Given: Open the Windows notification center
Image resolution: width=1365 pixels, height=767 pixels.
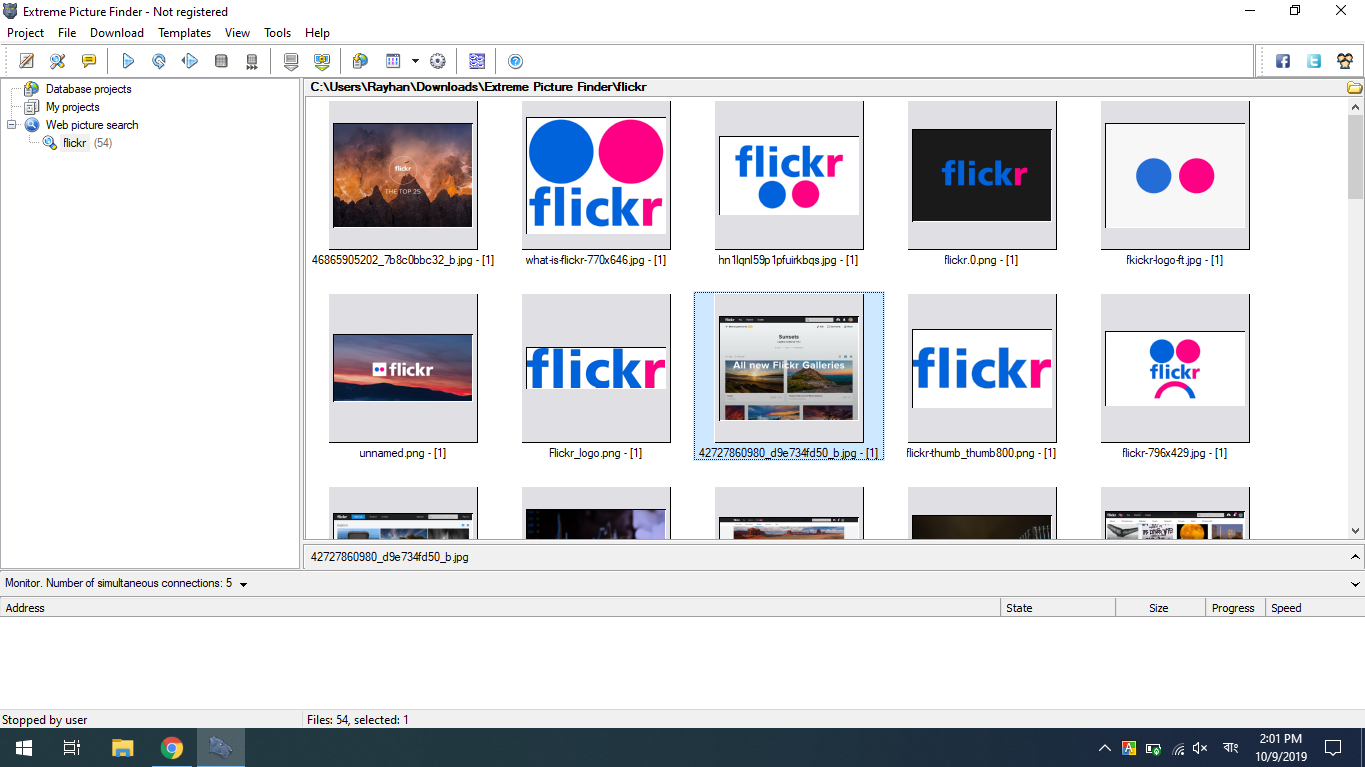Looking at the screenshot, I should coord(1333,748).
